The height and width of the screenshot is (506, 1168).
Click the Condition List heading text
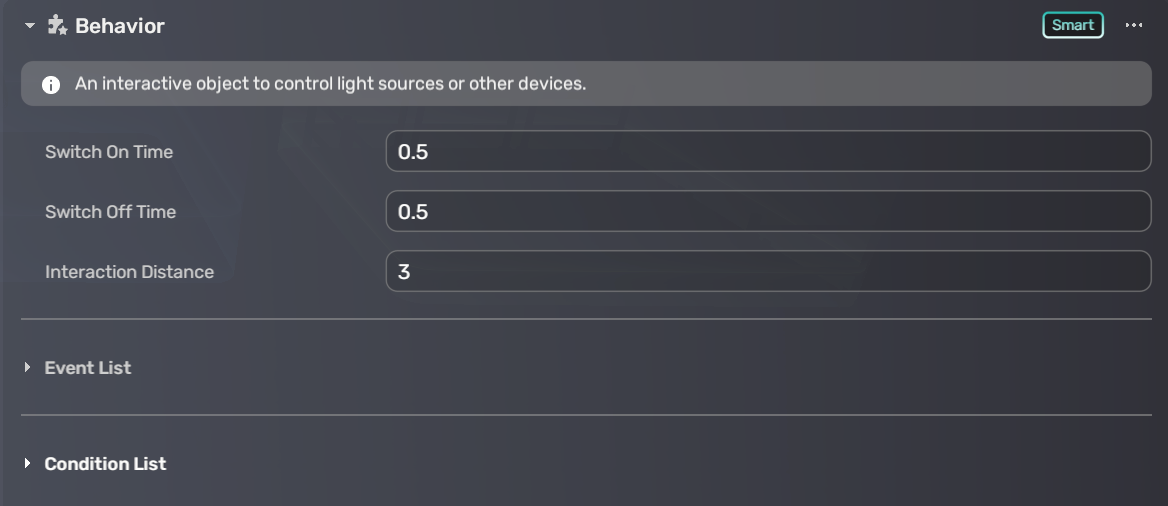[105, 464]
